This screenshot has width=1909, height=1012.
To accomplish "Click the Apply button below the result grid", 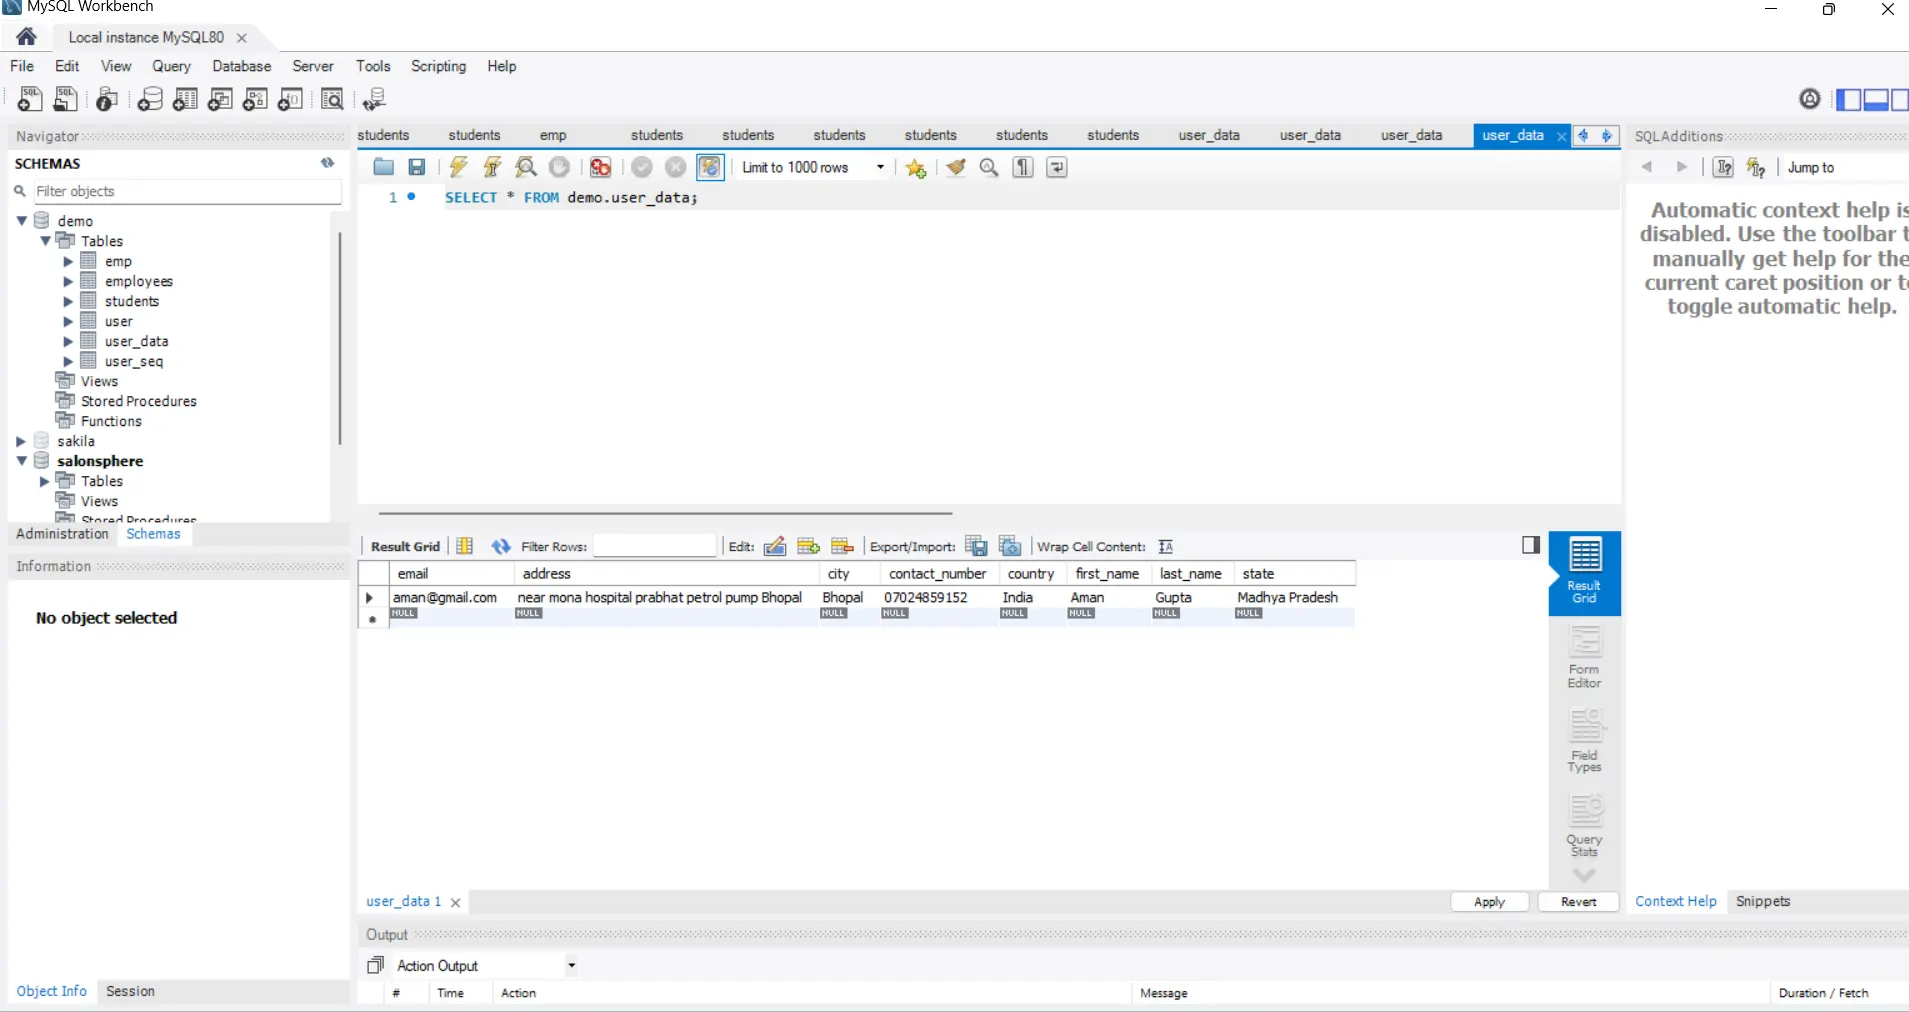I will point(1488,901).
